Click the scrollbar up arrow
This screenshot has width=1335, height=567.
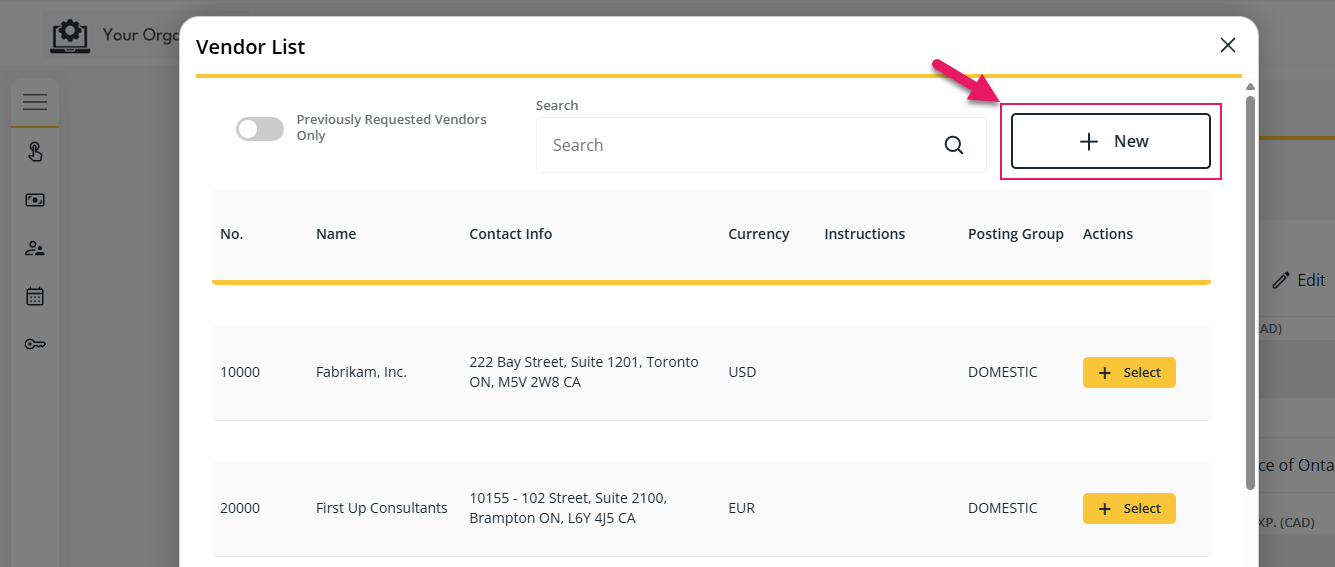tap(1250, 87)
